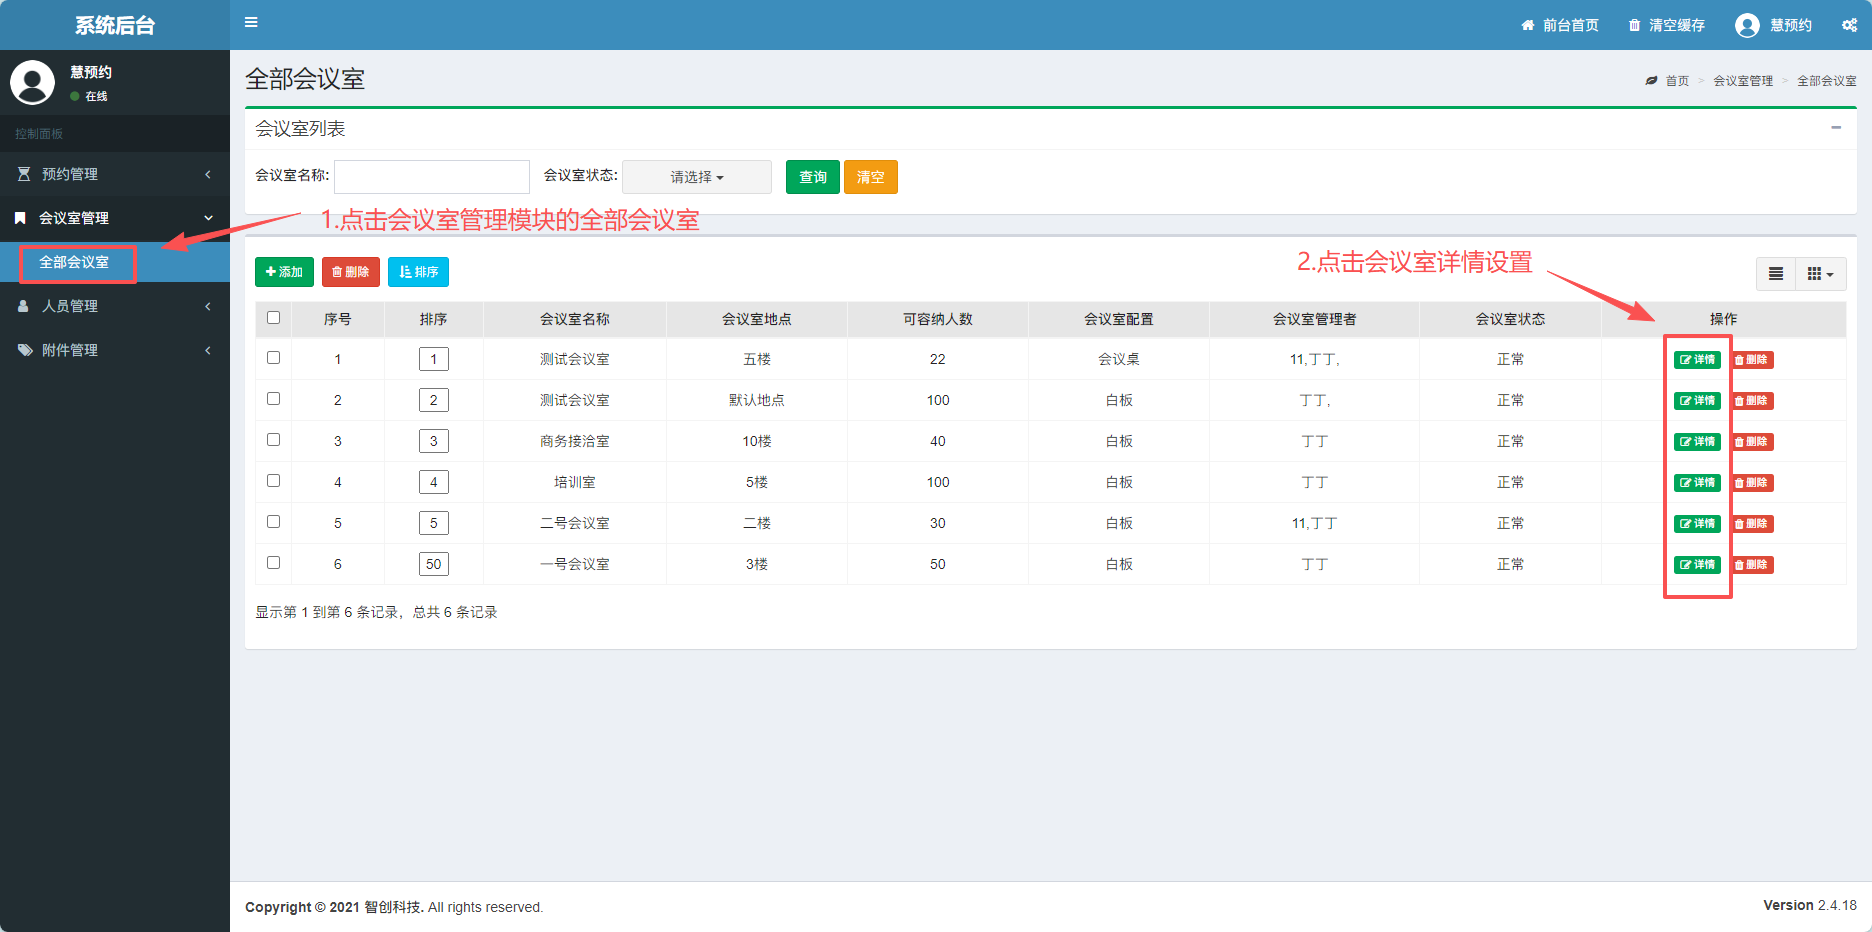Viewport: 1872px width, 932px height.
Task: Click the user avatar icon in top bar
Action: click(x=1747, y=26)
